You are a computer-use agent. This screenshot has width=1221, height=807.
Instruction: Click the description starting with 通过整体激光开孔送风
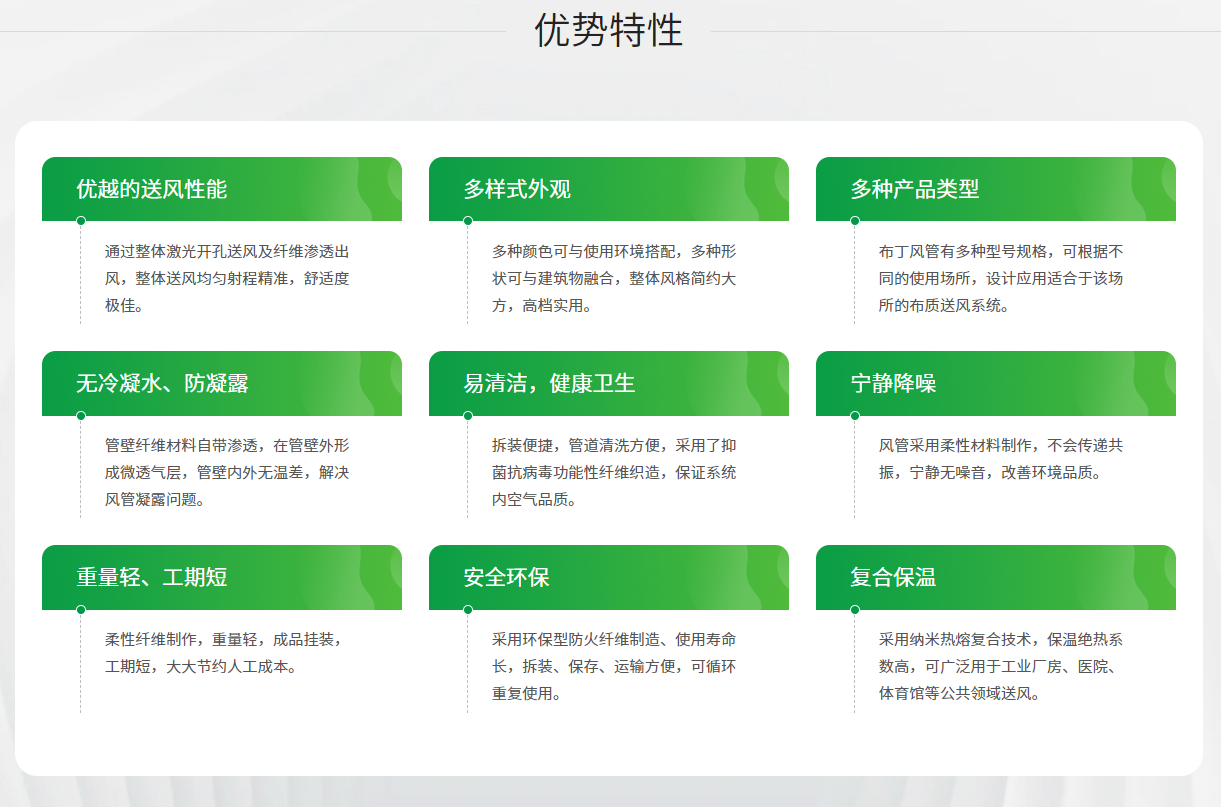point(227,278)
